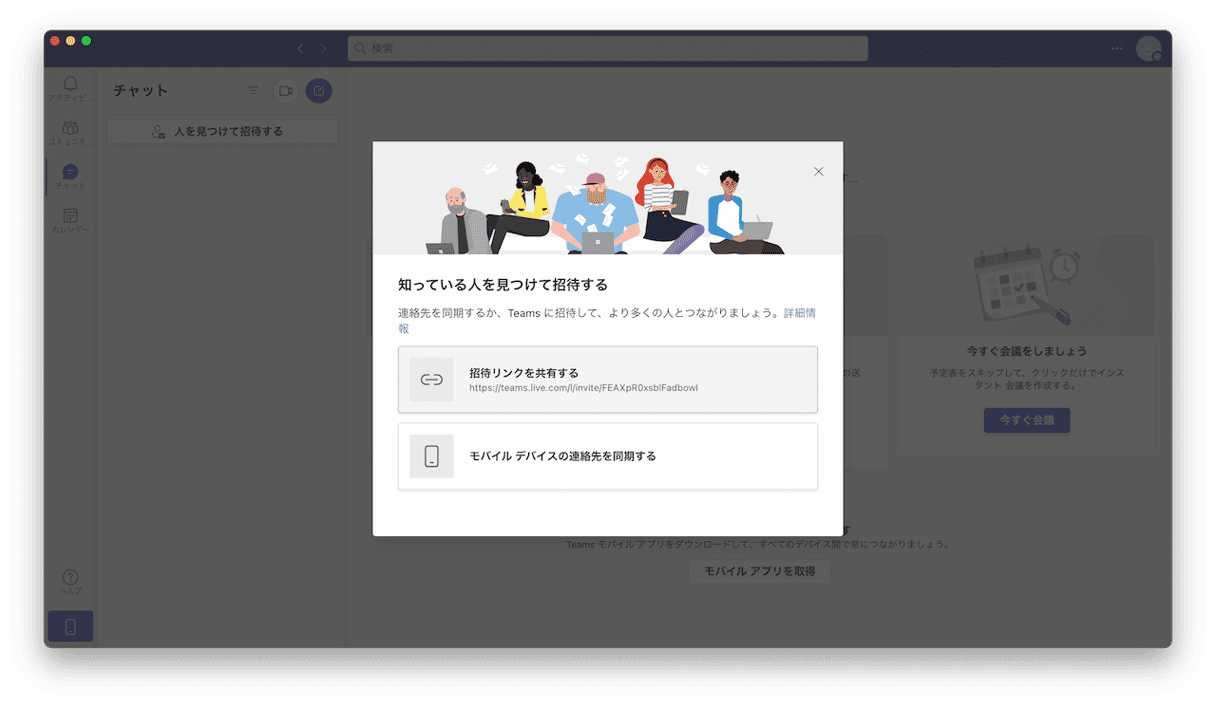Image resolution: width=1216 pixels, height=706 pixels.
Task: Click モバイル アプリを取得 button
Action: (x=759, y=572)
